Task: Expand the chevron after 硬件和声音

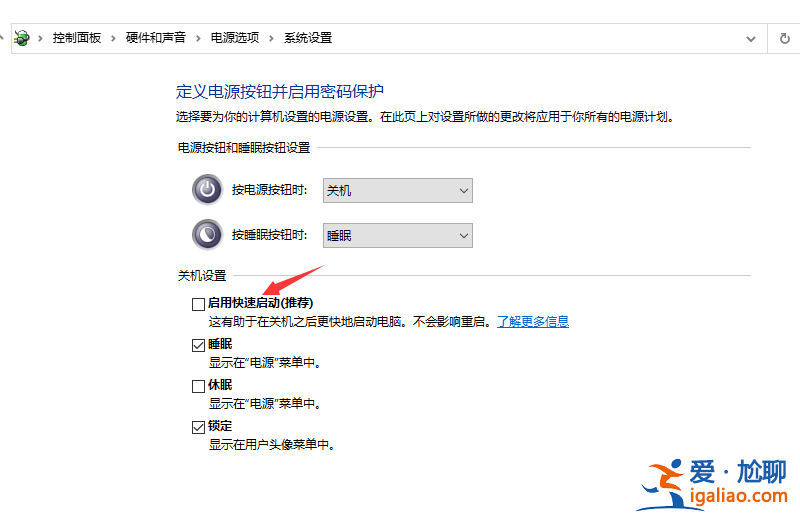Action: pyautogui.click(x=198, y=38)
